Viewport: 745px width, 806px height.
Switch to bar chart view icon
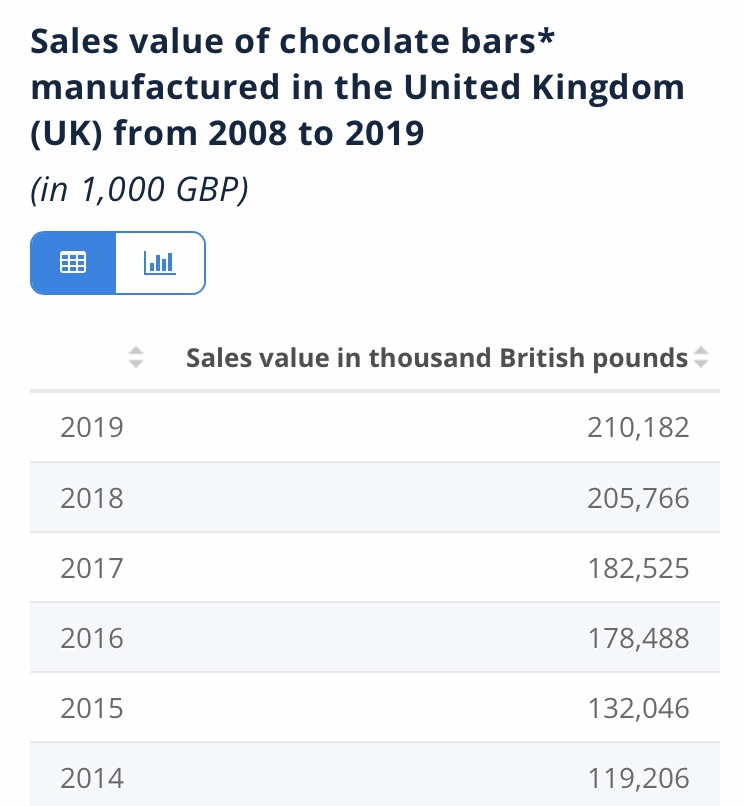(x=160, y=263)
